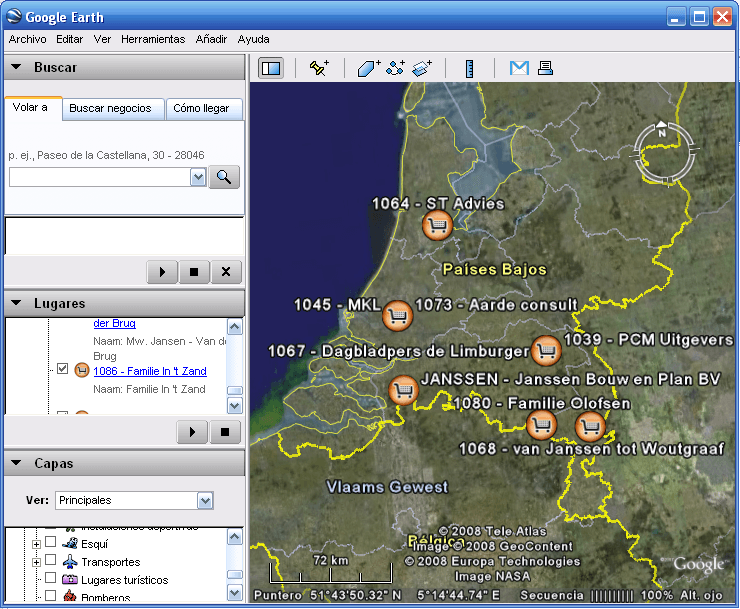Toggle the sidebar panel button

coord(271,68)
